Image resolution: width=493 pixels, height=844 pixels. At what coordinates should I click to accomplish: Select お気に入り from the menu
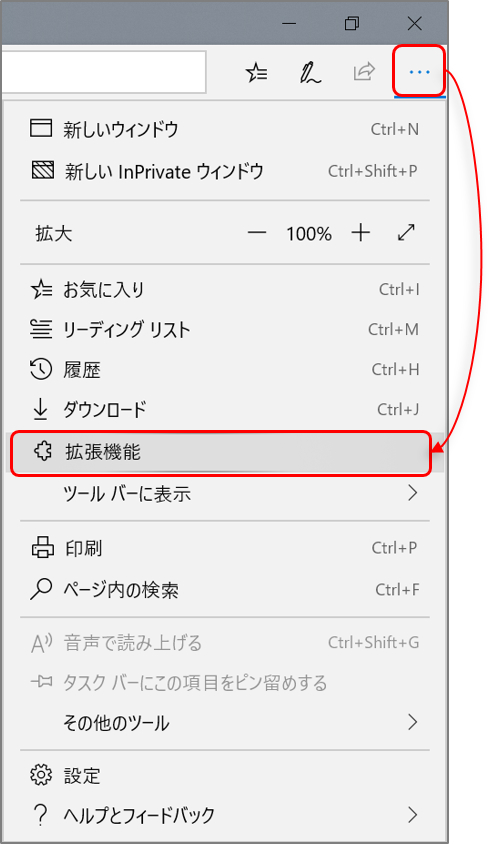224,290
